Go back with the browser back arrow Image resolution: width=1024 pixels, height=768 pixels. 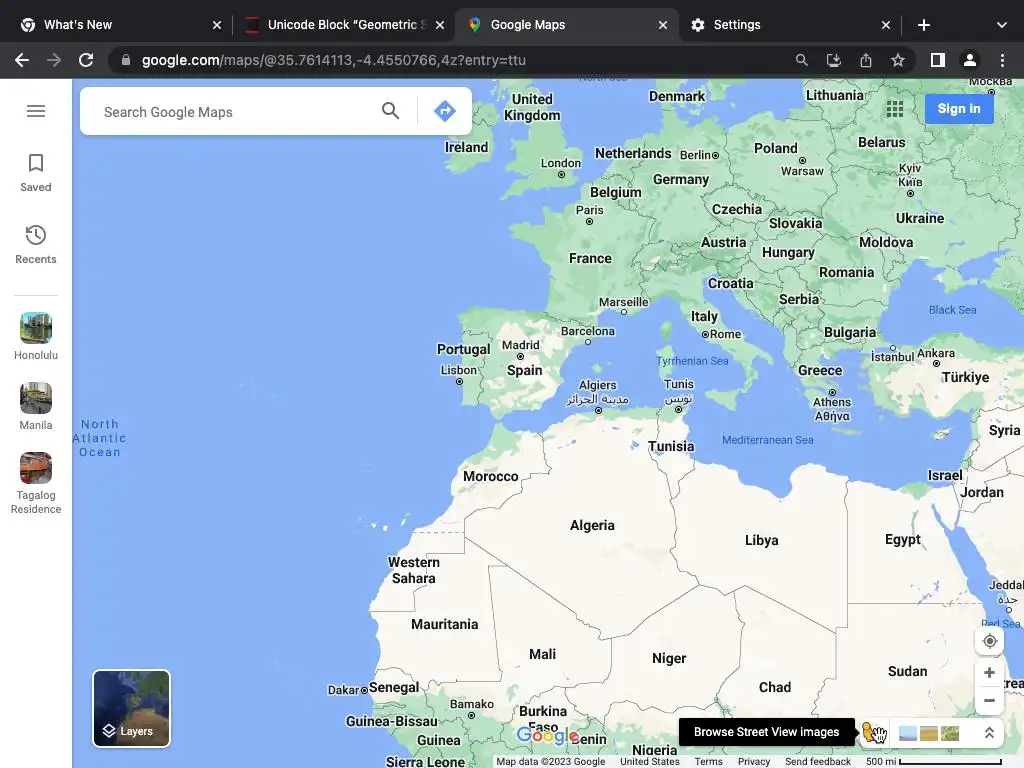pyautogui.click(x=22, y=60)
